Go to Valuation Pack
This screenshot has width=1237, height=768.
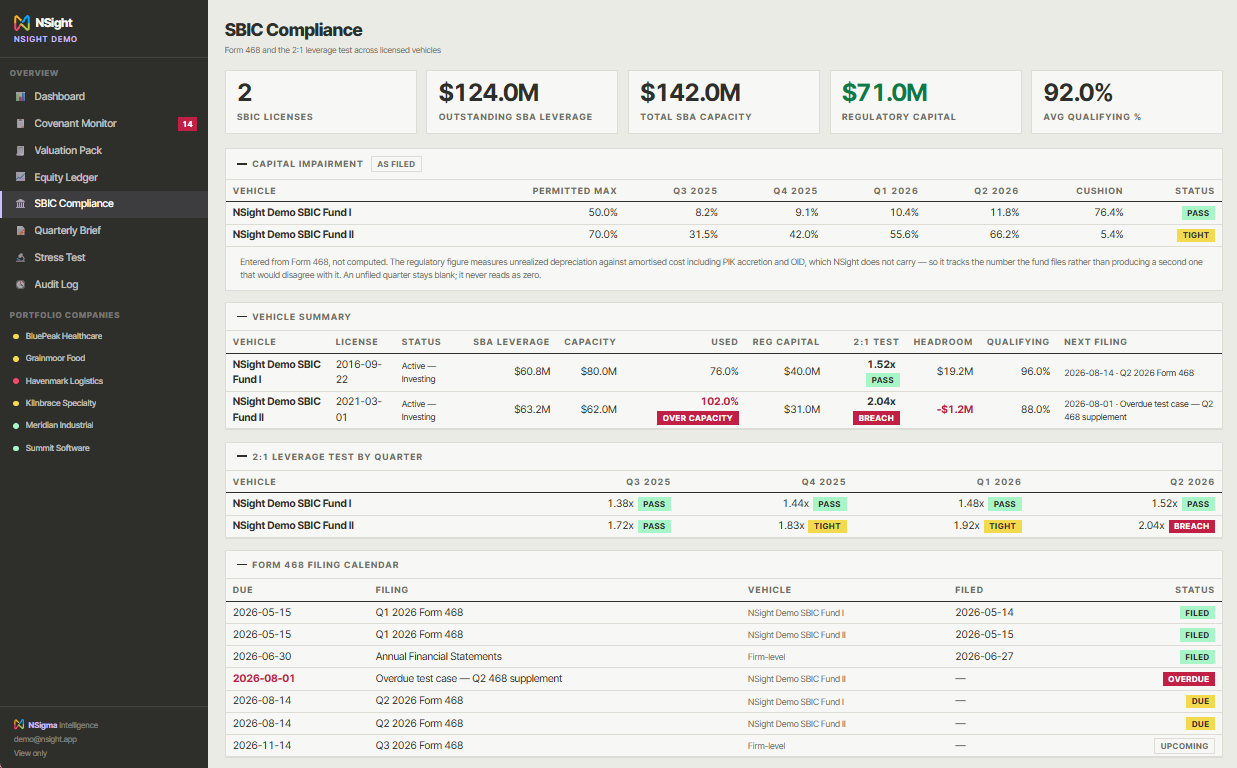pyautogui.click(x=104, y=151)
